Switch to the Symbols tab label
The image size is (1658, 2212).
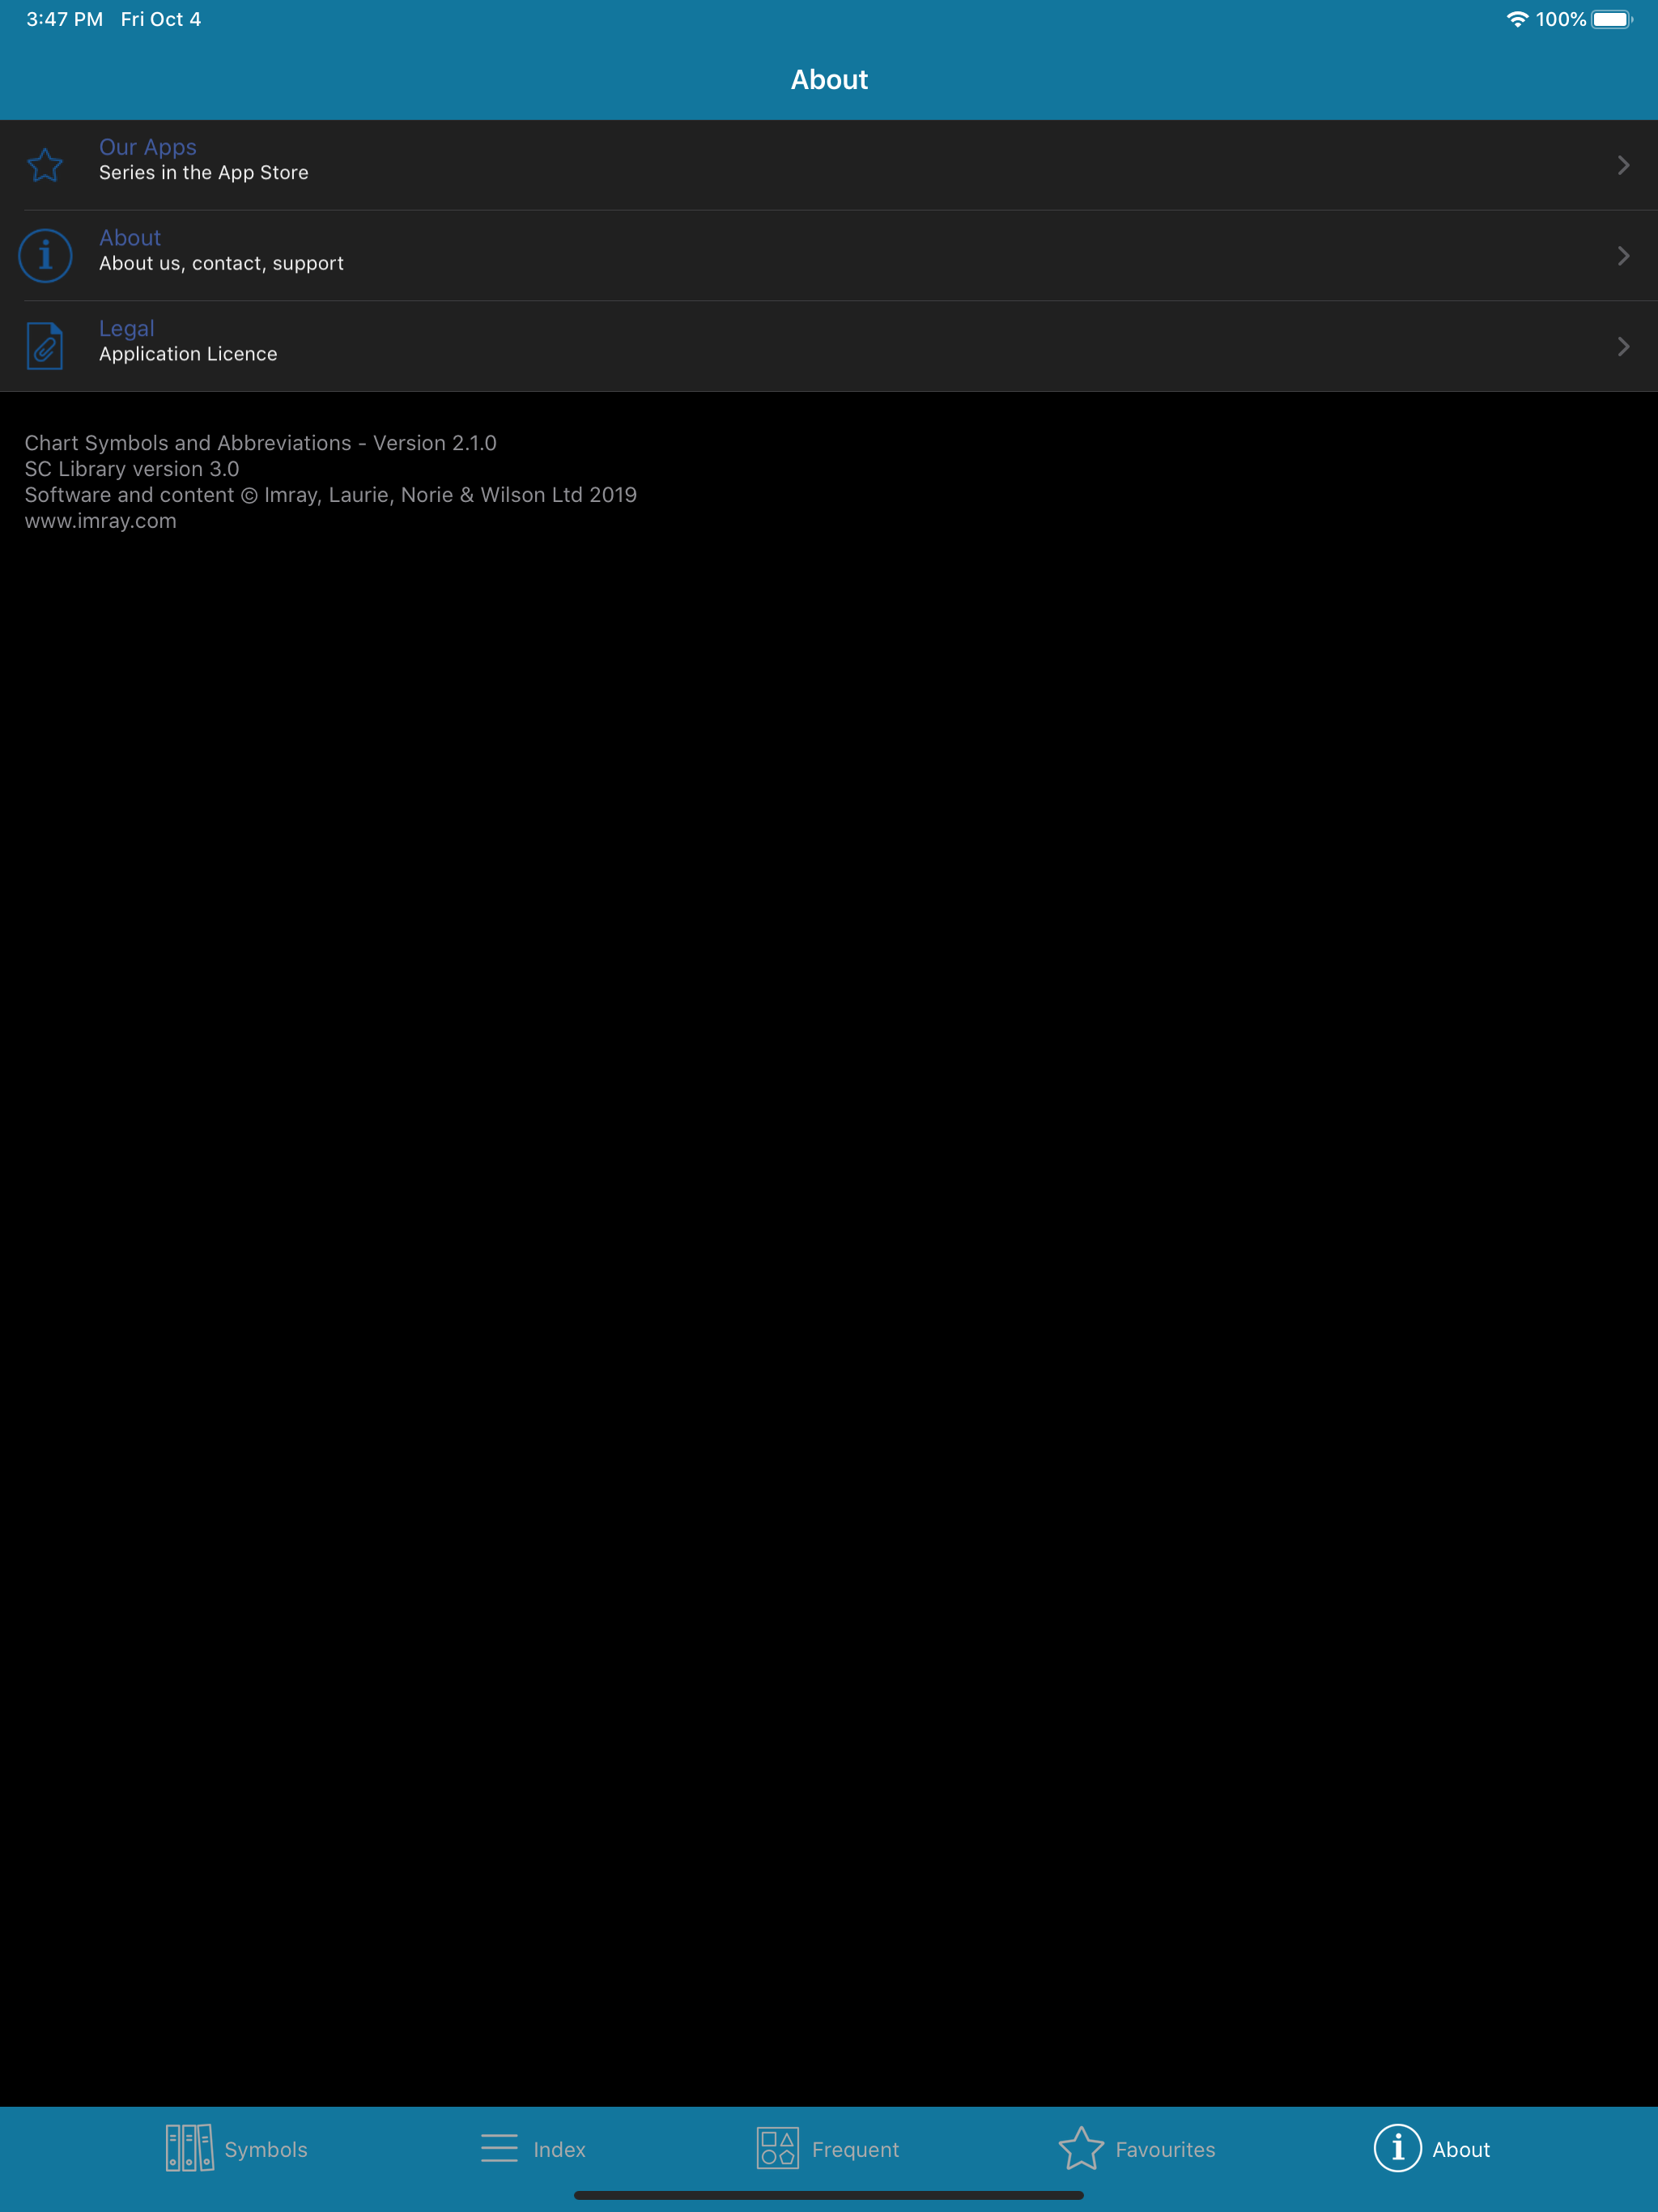tap(266, 2150)
